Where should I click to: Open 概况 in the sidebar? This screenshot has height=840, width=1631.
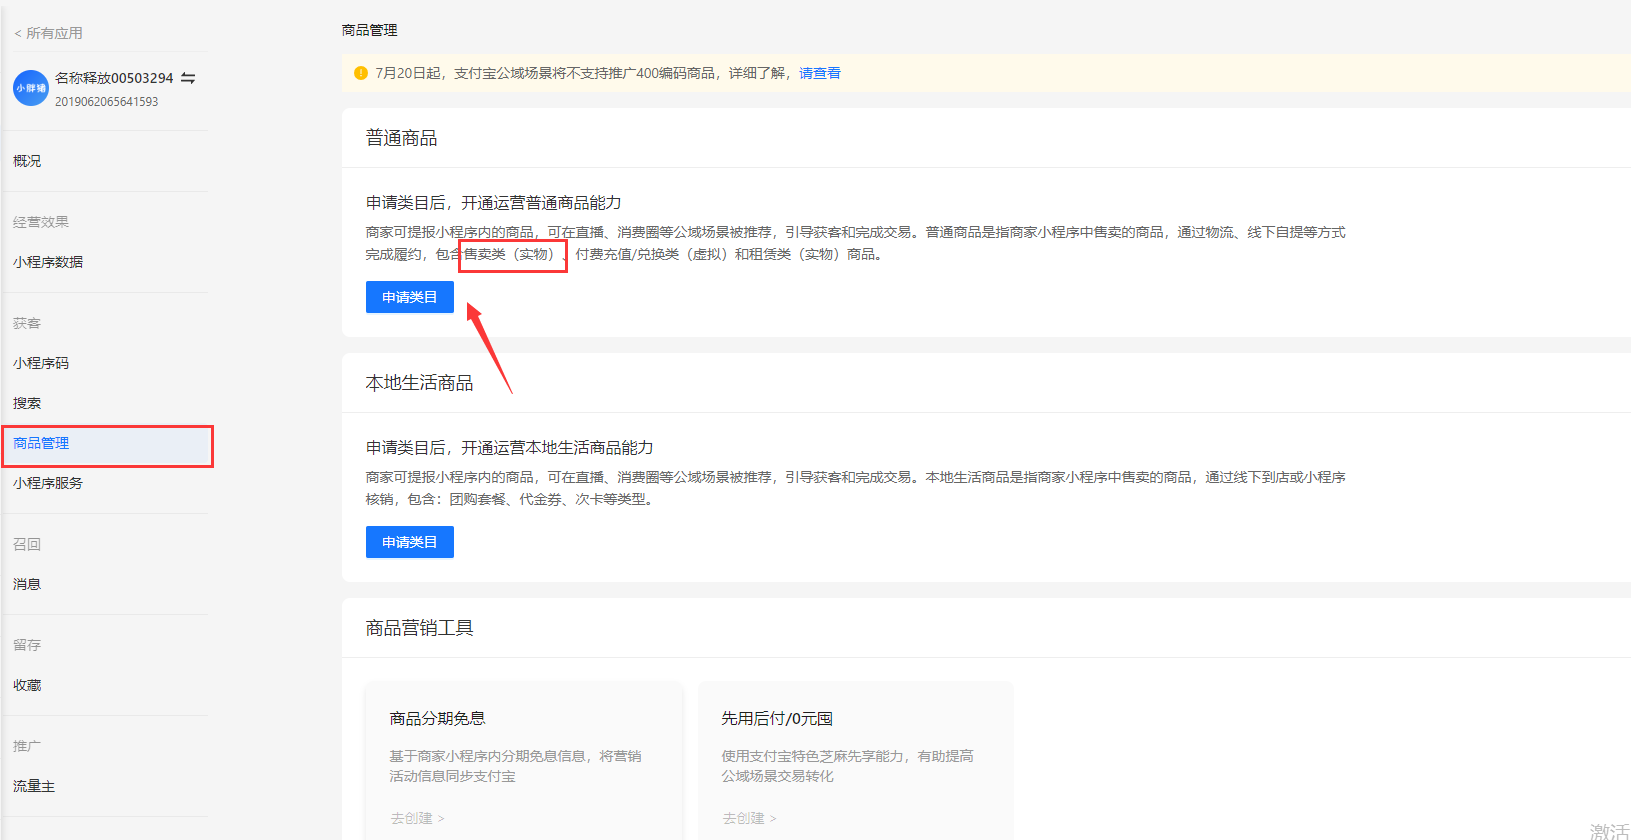tap(27, 161)
